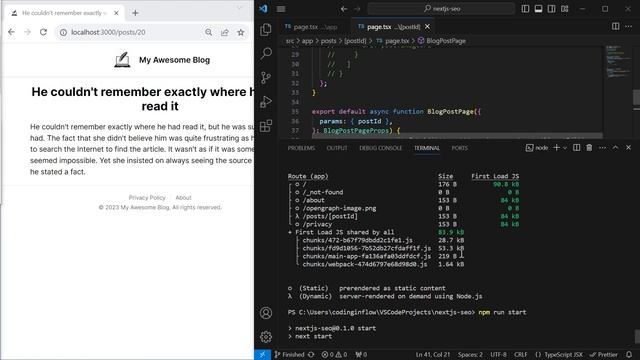Open the Search view in activity bar
The width and height of the screenshot is (640, 360).
tap(266, 53)
